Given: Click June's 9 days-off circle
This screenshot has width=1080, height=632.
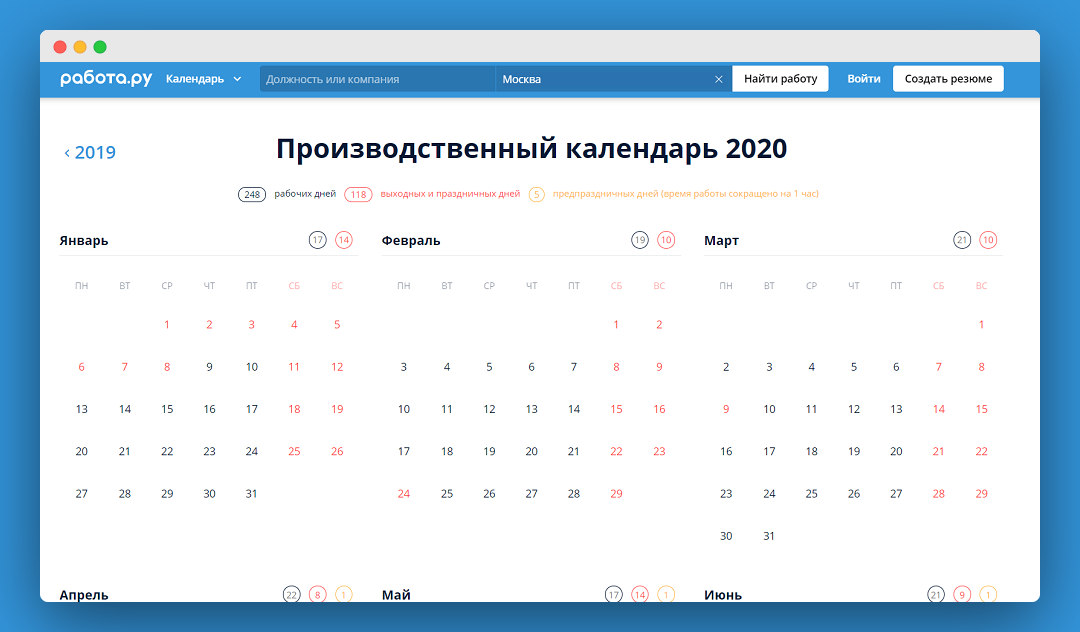Looking at the screenshot, I should [962, 595].
